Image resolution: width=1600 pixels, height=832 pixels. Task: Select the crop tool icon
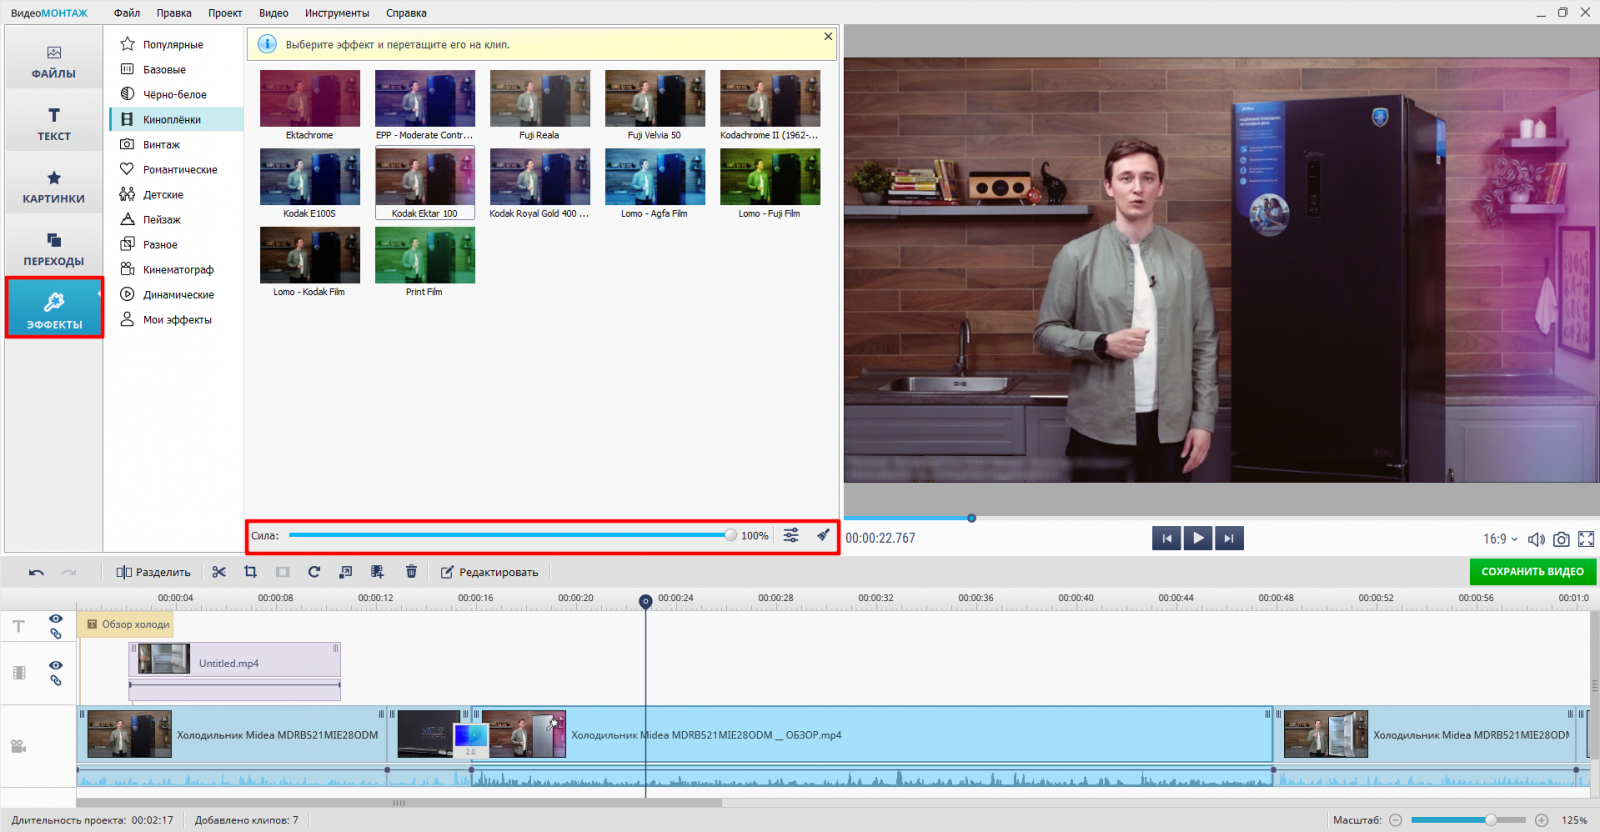pos(251,572)
